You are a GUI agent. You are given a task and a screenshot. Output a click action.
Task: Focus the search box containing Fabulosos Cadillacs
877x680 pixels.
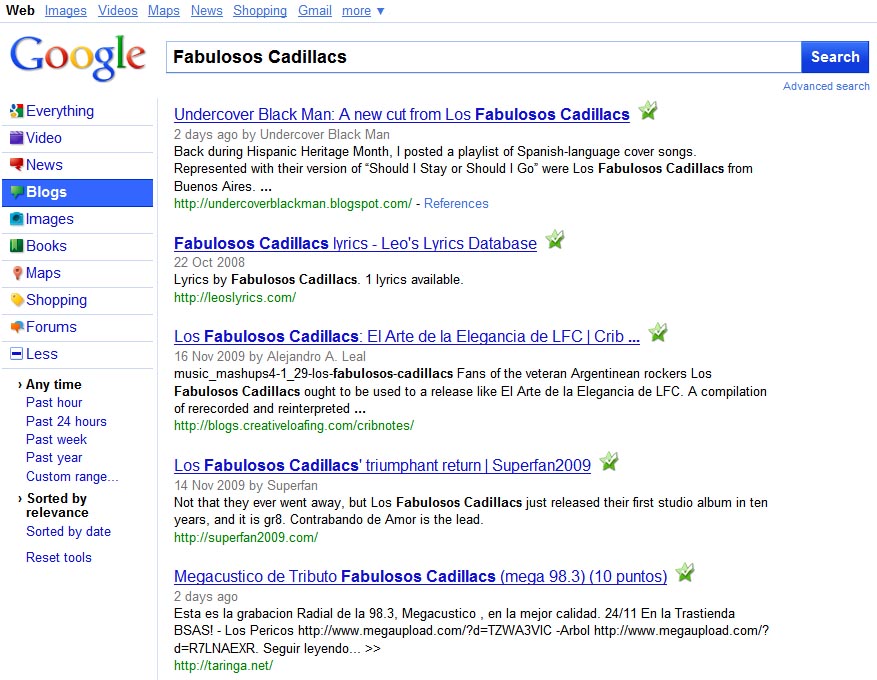pos(483,57)
